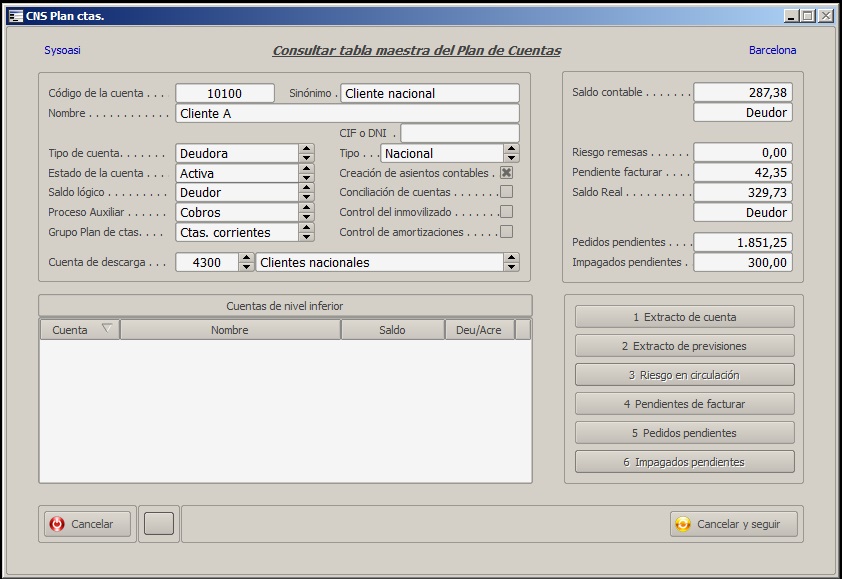Click the Saldo Real value 329,73
Image resolution: width=842 pixels, height=579 pixels.
tap(743, 192)
